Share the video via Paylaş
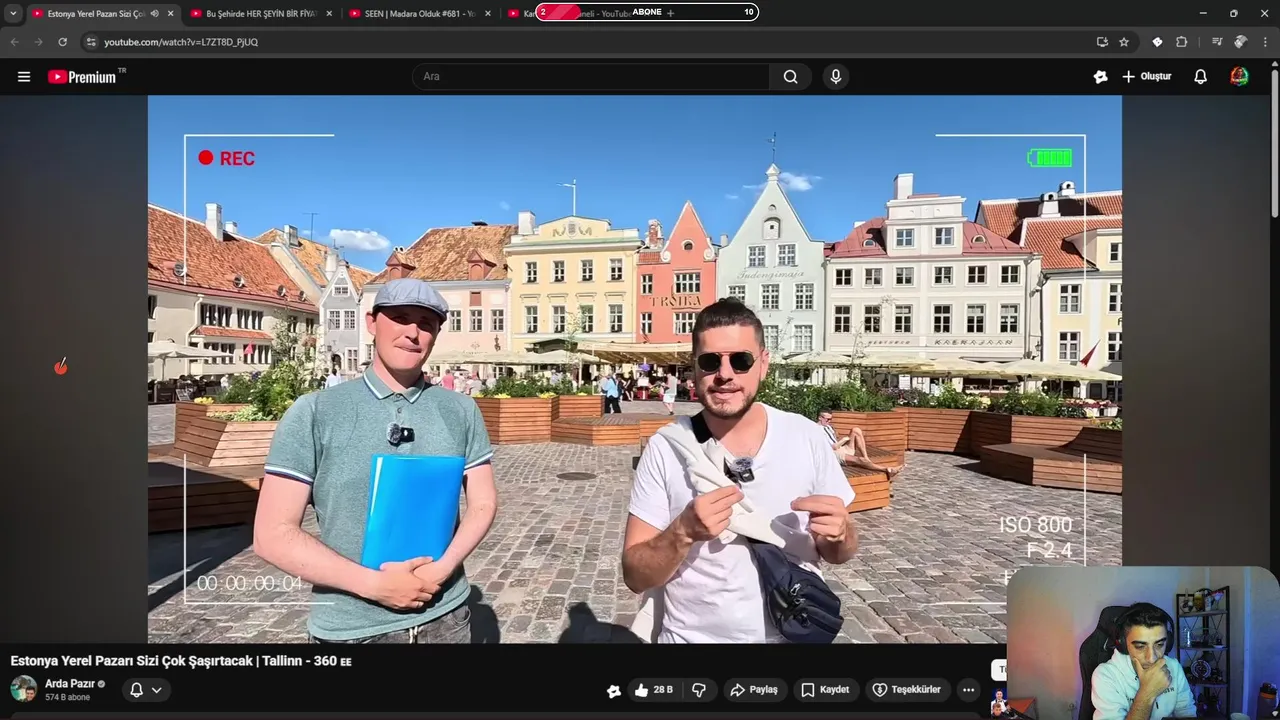The image size is (1280, 720). (x=754, y=690)
